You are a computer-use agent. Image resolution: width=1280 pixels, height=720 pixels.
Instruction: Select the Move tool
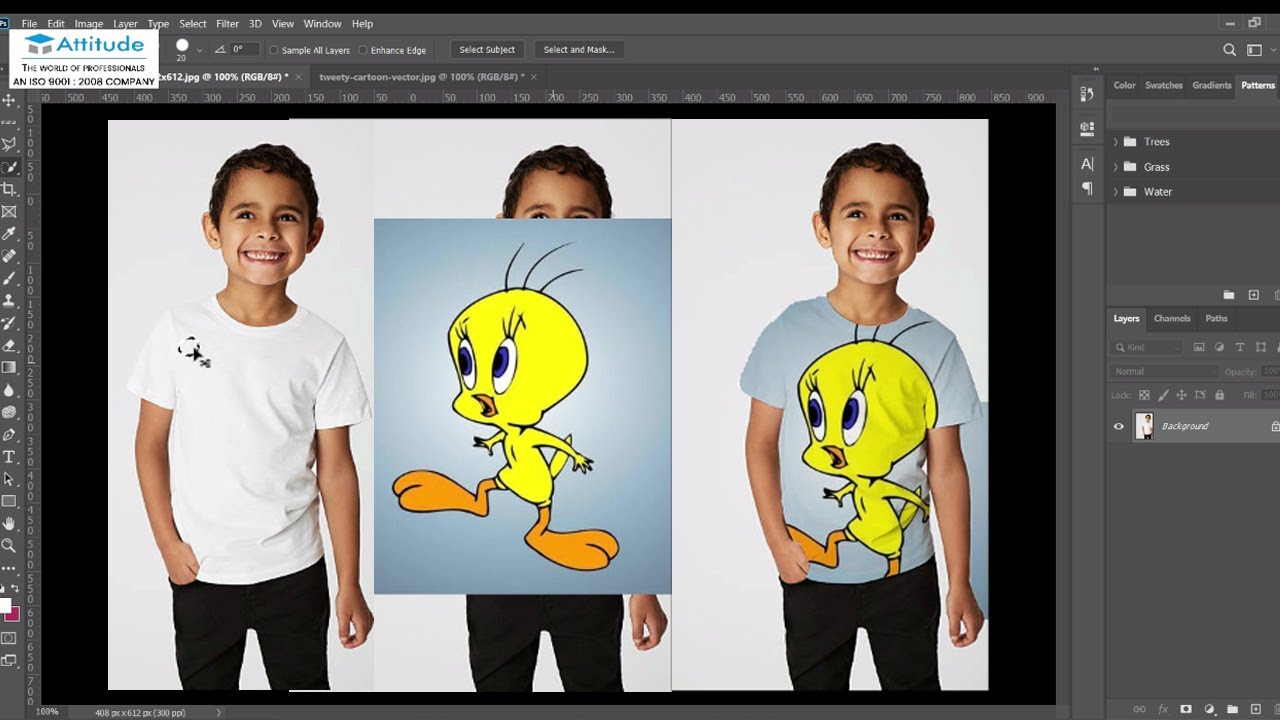9,100
